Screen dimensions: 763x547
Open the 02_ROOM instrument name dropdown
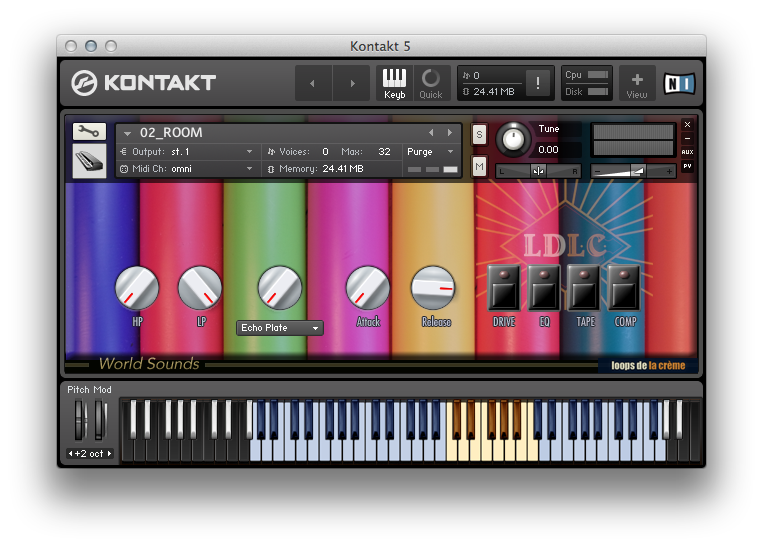click(x=127, y=133)
